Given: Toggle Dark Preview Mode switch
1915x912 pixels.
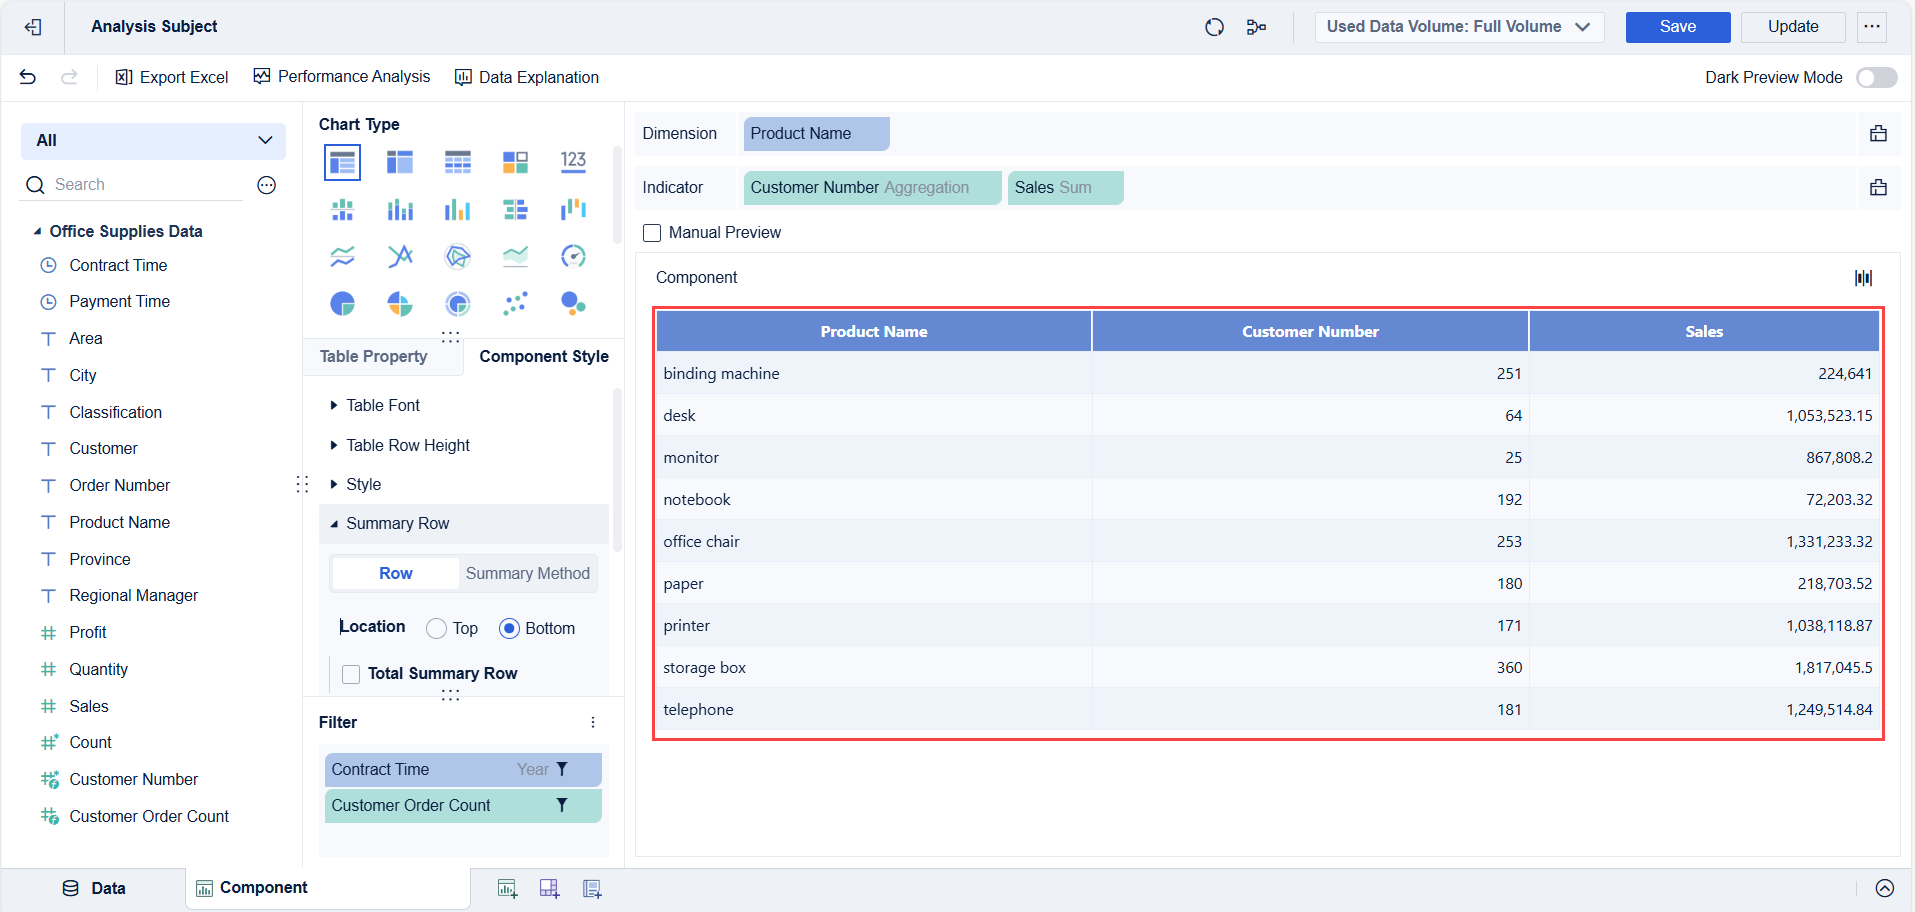Looking at the screenshot, I should 1876,77.
